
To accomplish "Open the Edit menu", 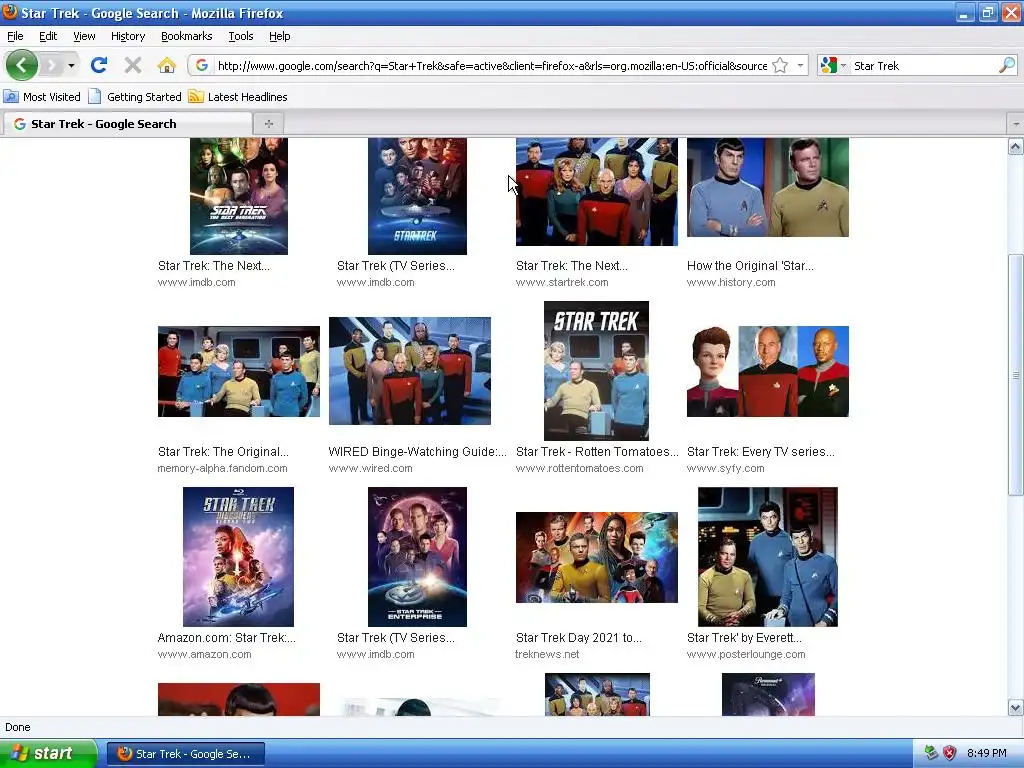I will [x=48, y=36].
